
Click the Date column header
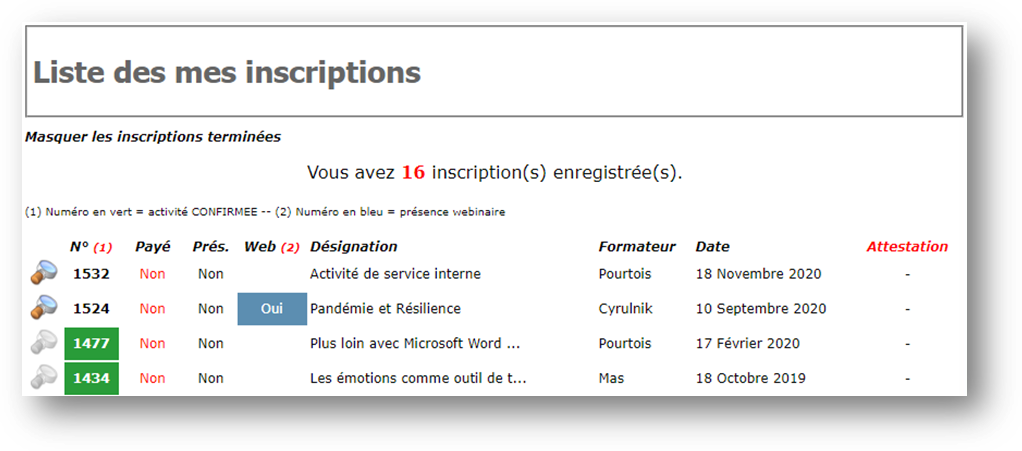point(712,247)
